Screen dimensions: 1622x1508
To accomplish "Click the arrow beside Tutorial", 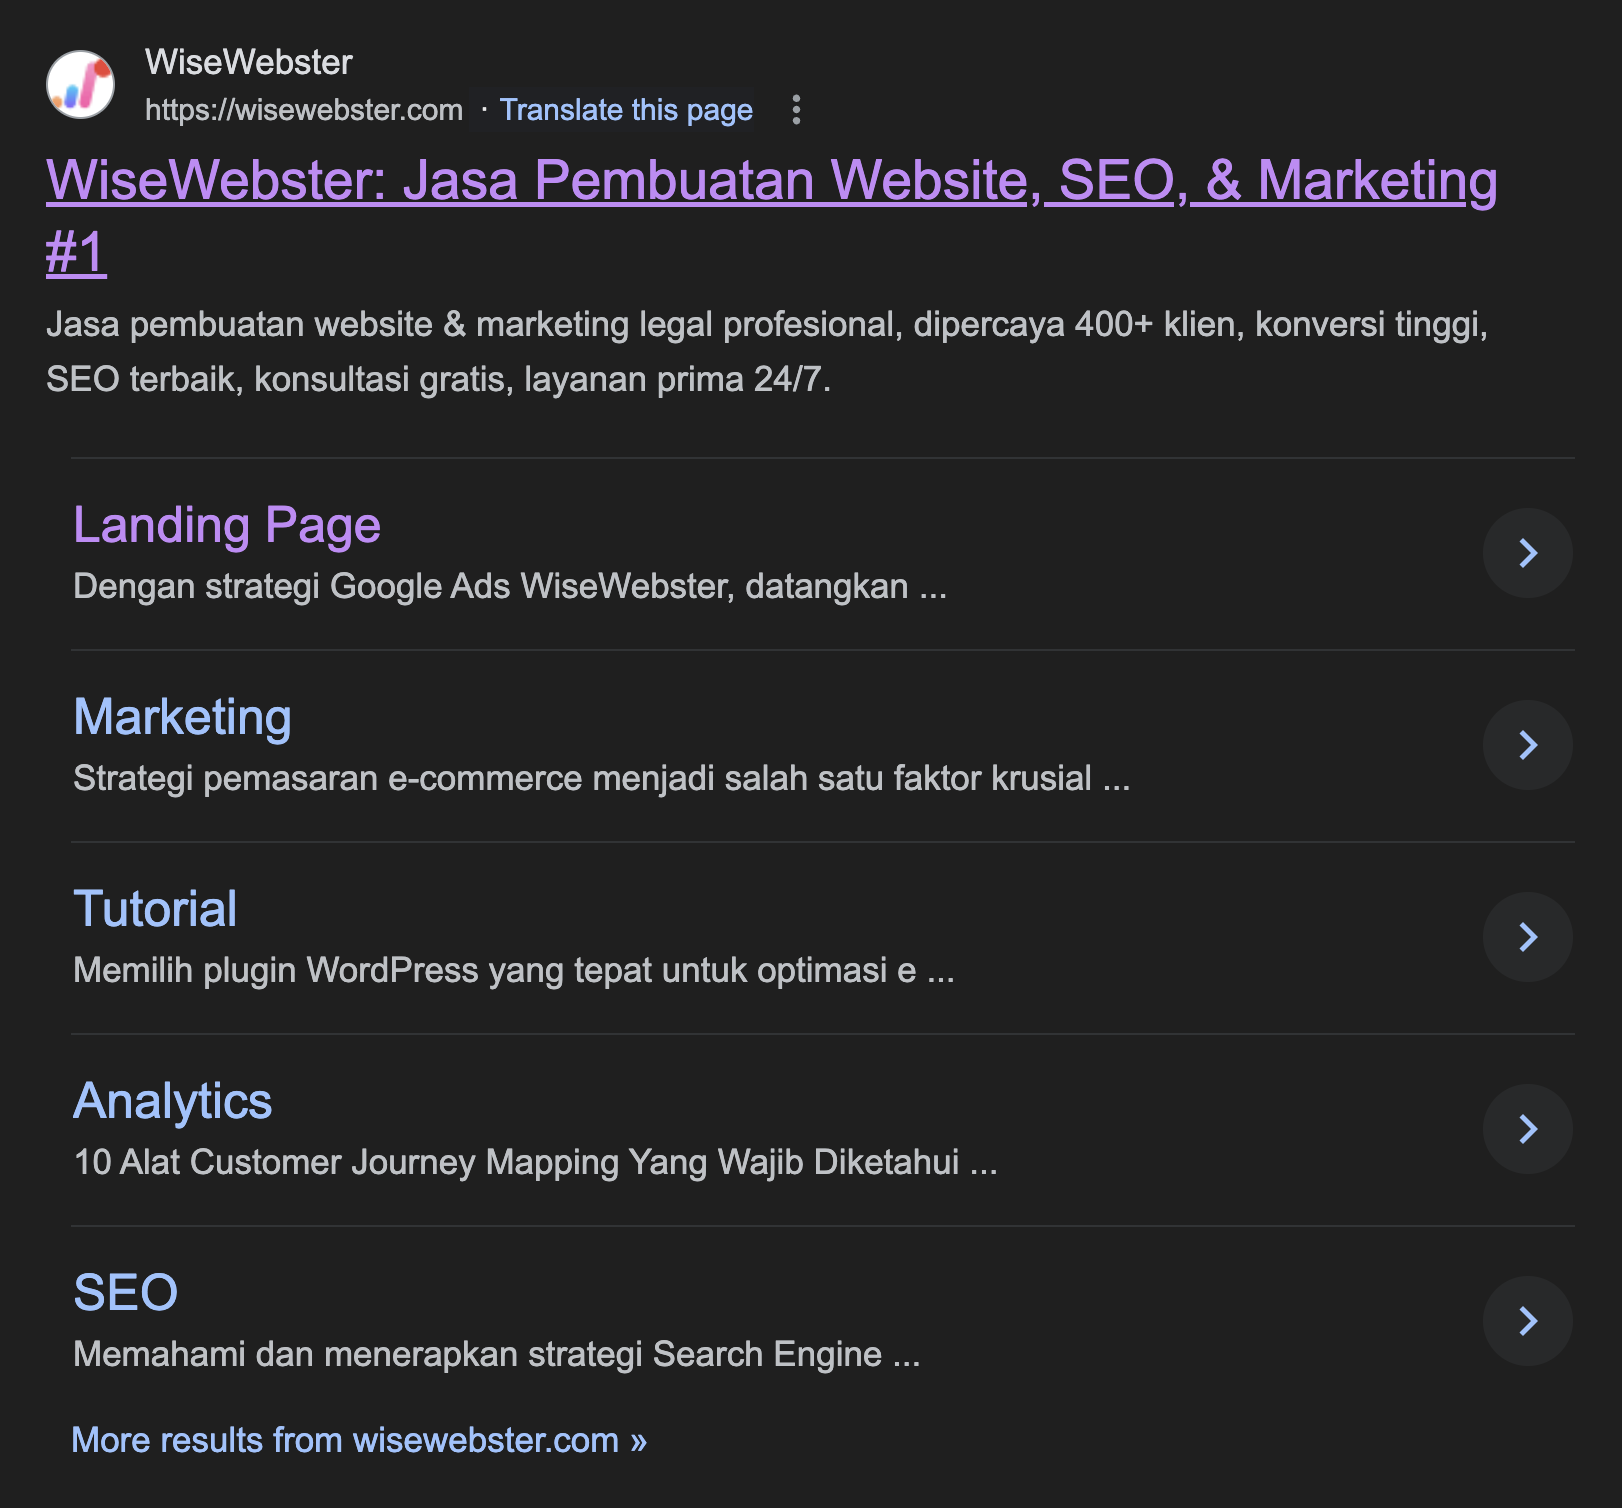I will [x=1527, y=937].
